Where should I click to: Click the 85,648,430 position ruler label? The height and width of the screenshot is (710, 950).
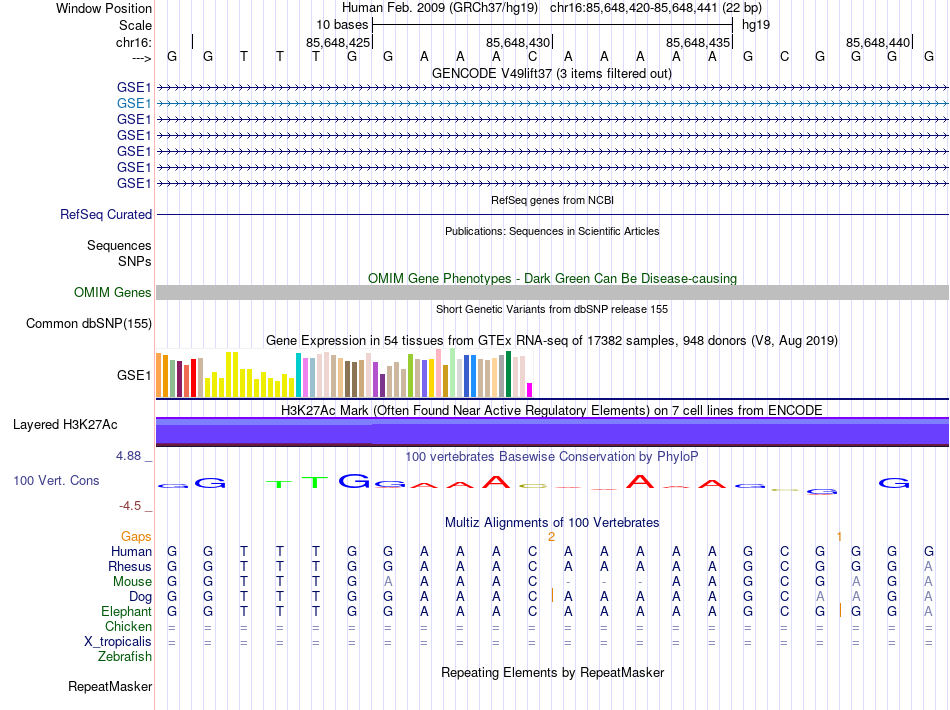[x=518, y=43]
